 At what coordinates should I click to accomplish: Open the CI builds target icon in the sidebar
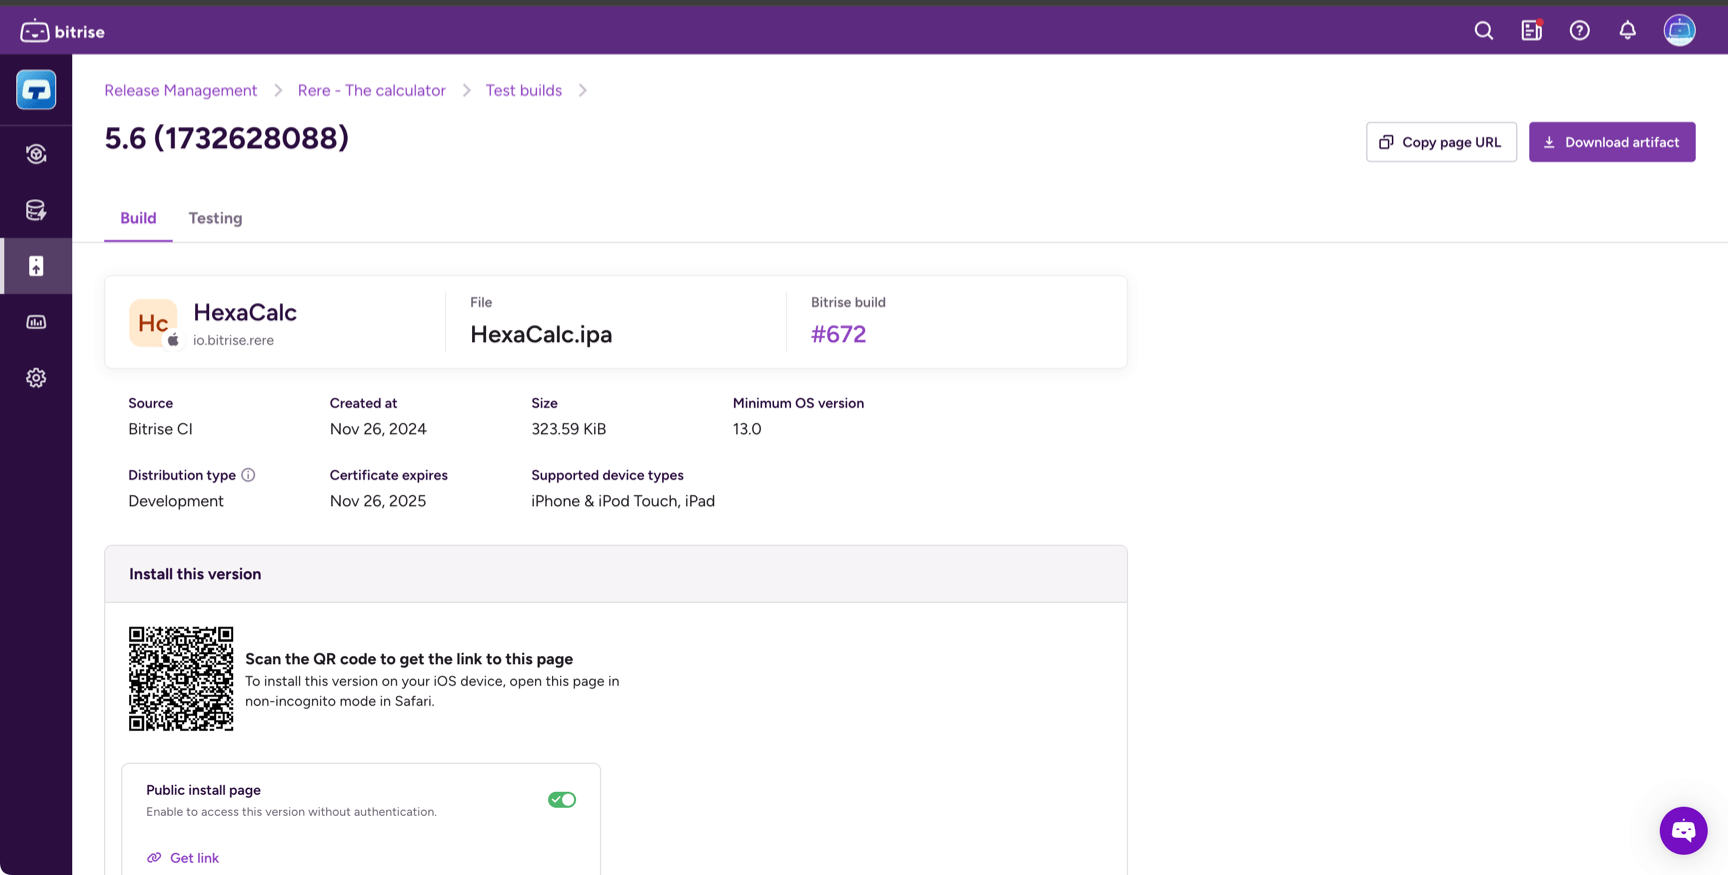pyautogui.click(x=36, y=154)
